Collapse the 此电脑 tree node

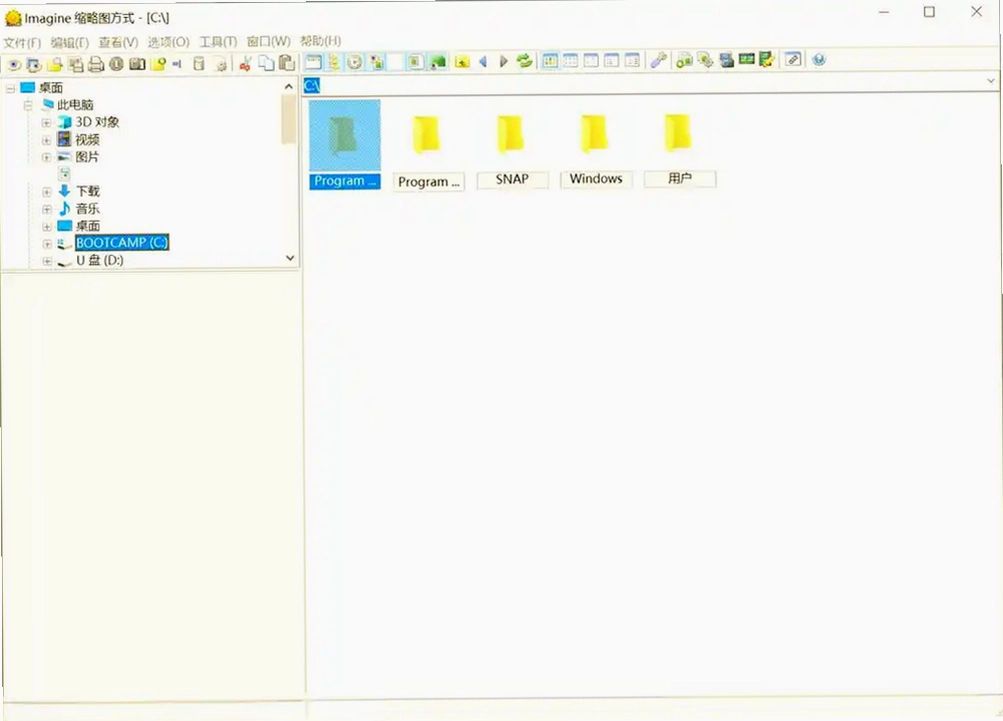(28, 106)
